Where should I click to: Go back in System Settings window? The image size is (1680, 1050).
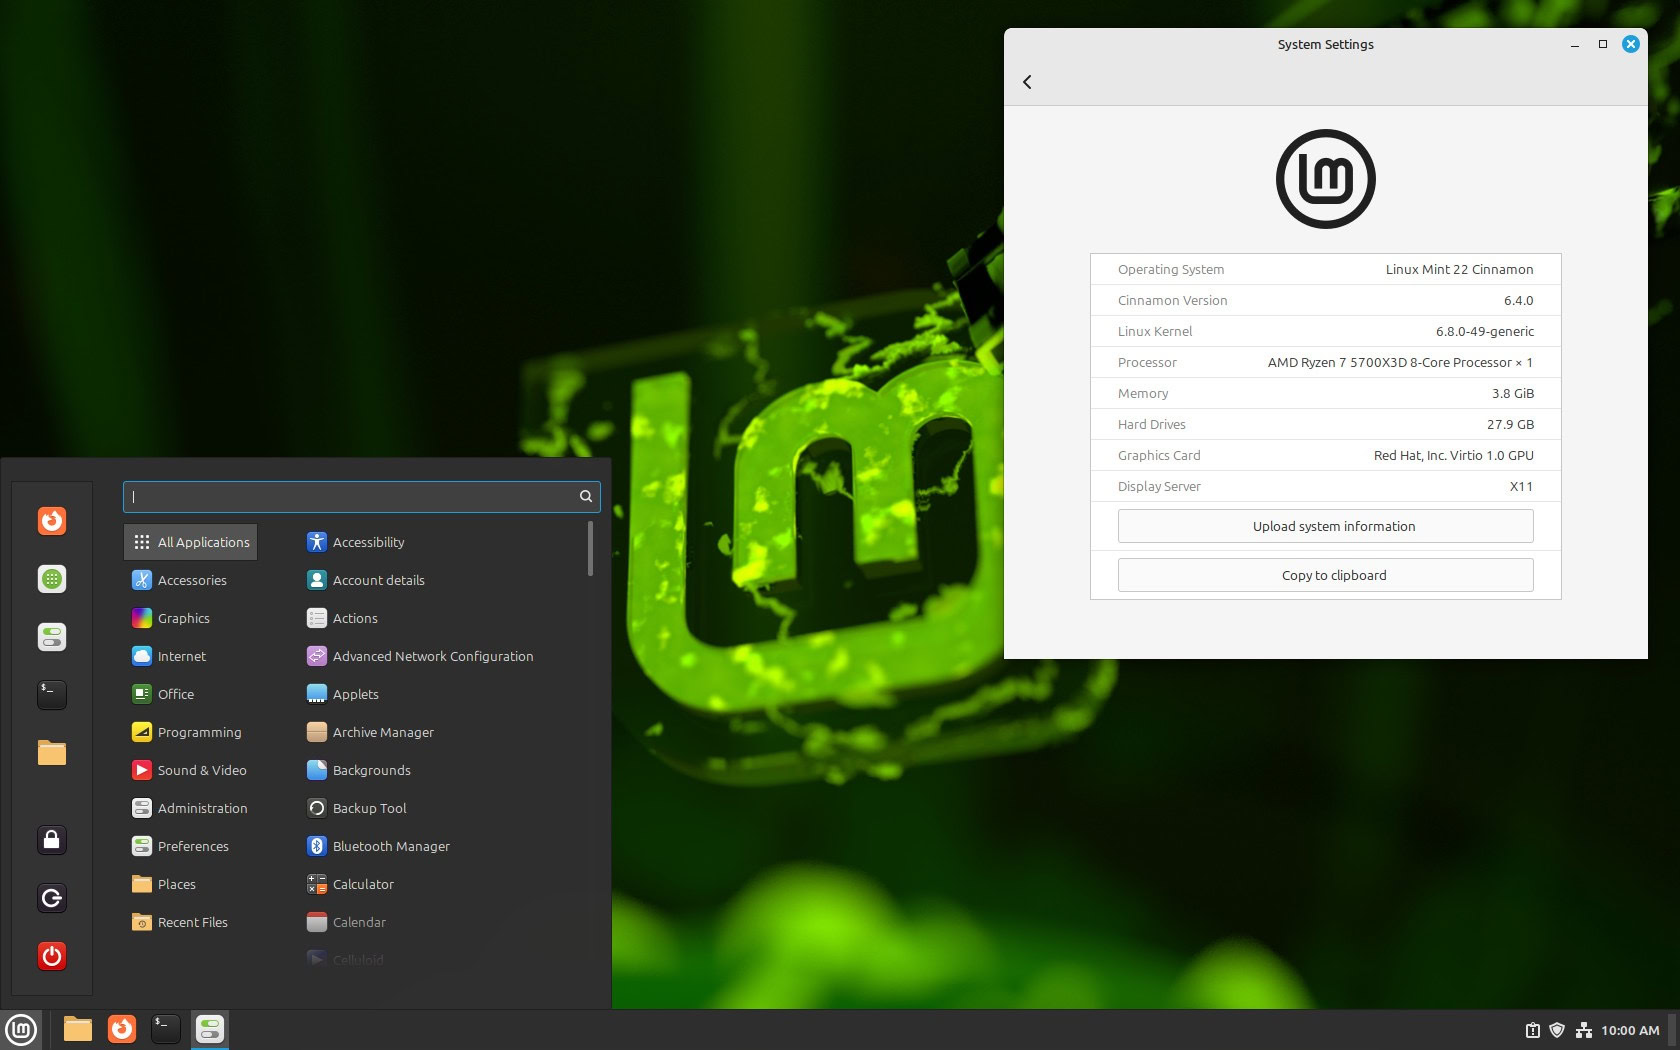pyautogui.click(x=1027, y=82)
